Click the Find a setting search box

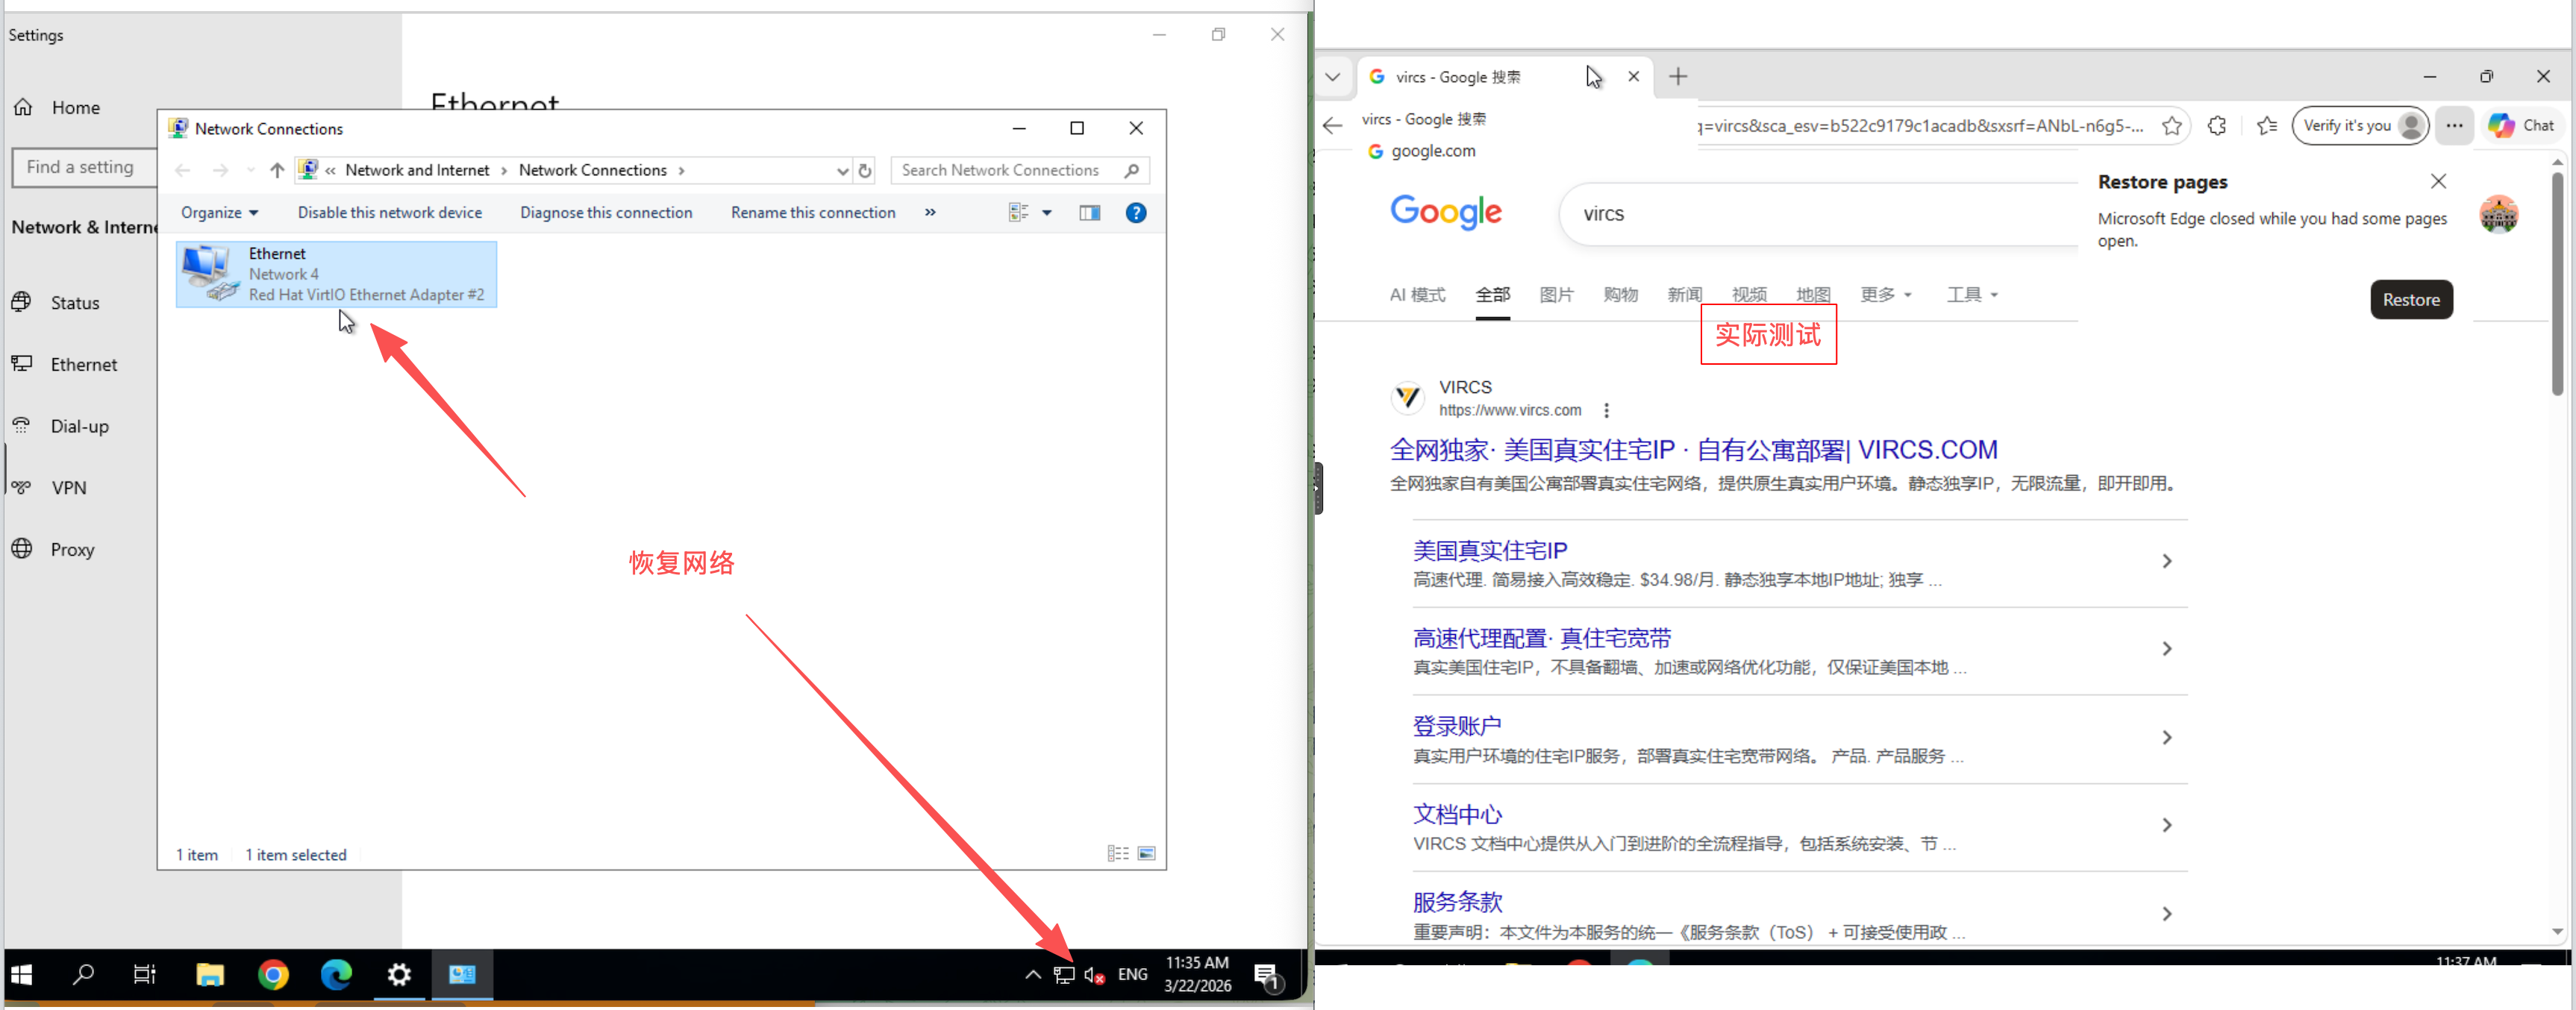pos(85,167)
